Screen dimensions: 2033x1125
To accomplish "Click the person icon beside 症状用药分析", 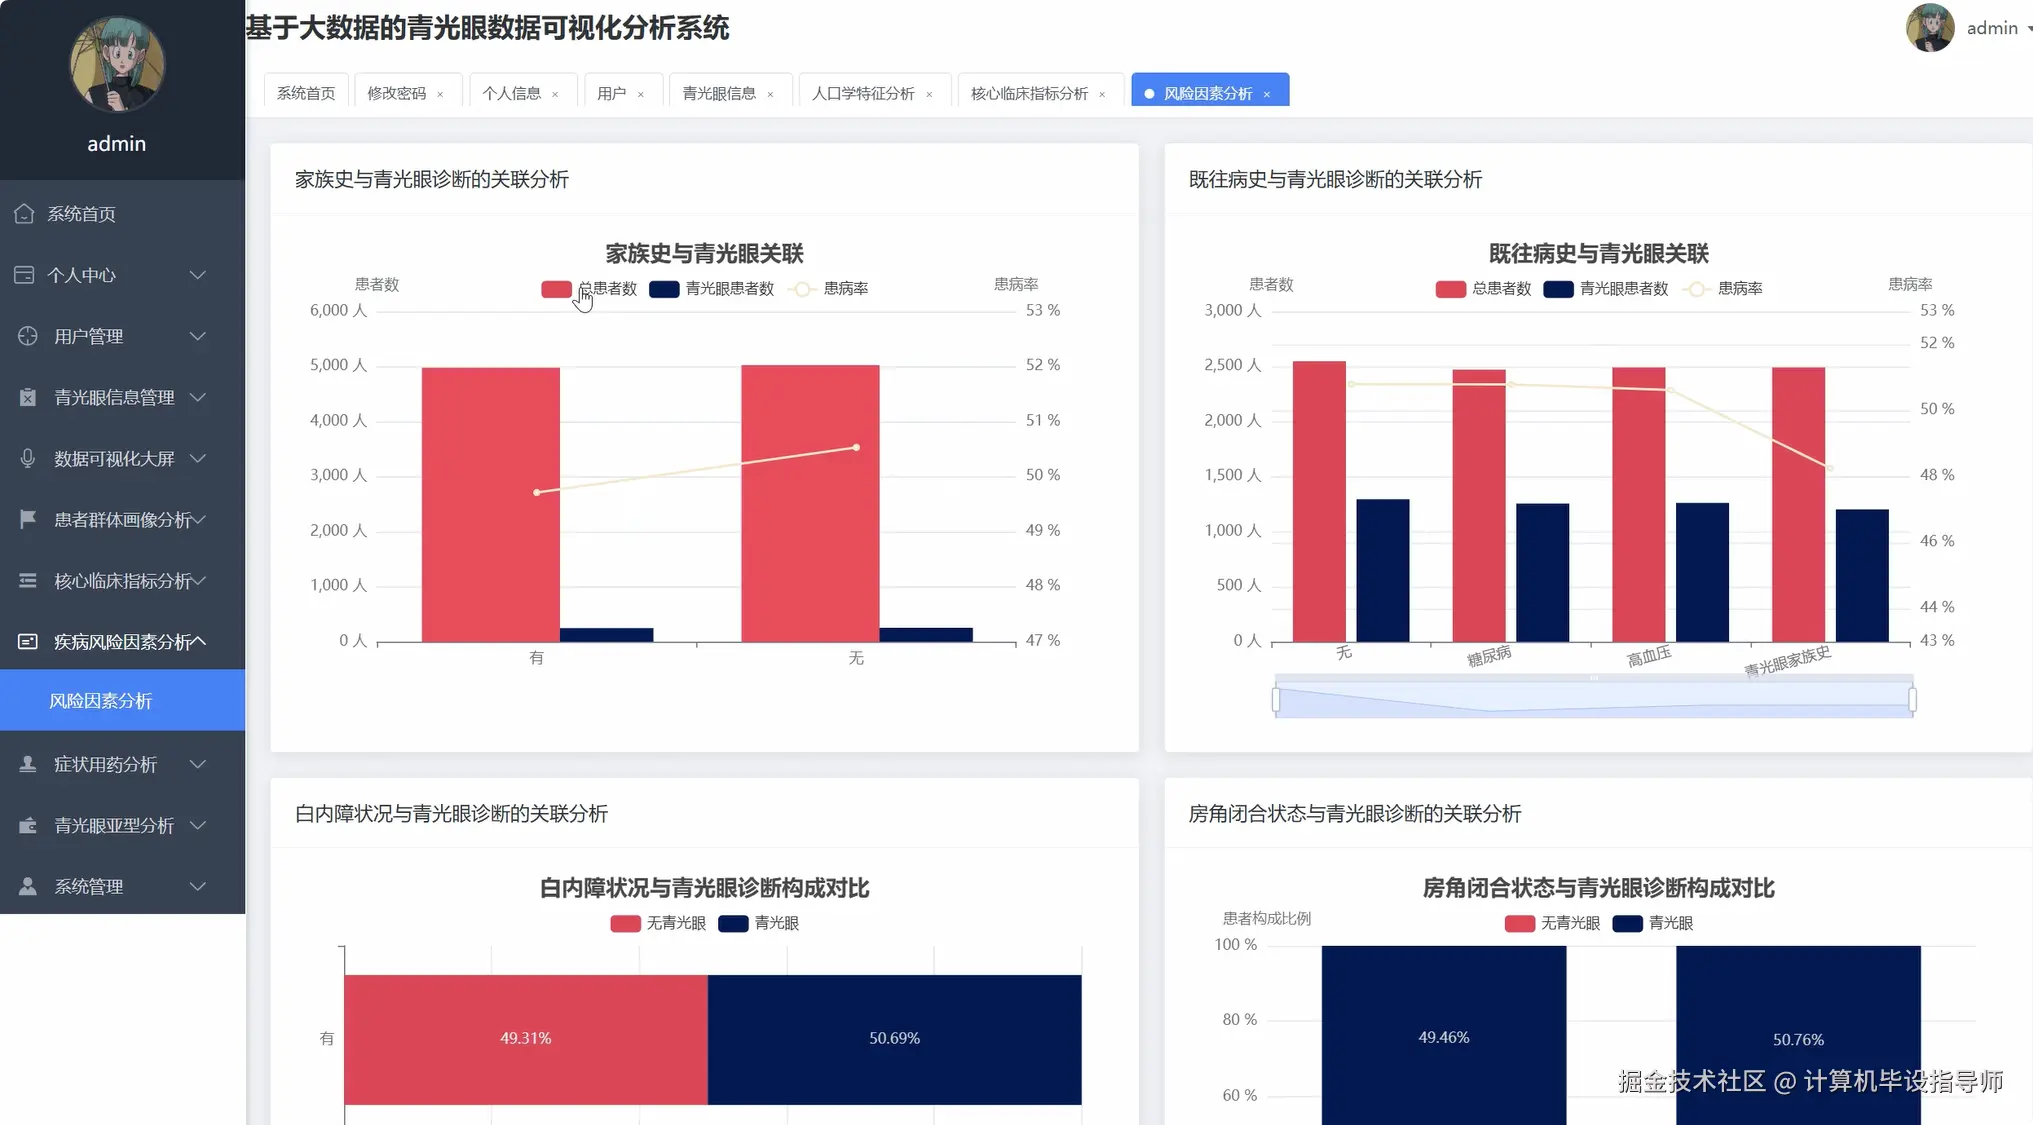I will pos(28,764).
